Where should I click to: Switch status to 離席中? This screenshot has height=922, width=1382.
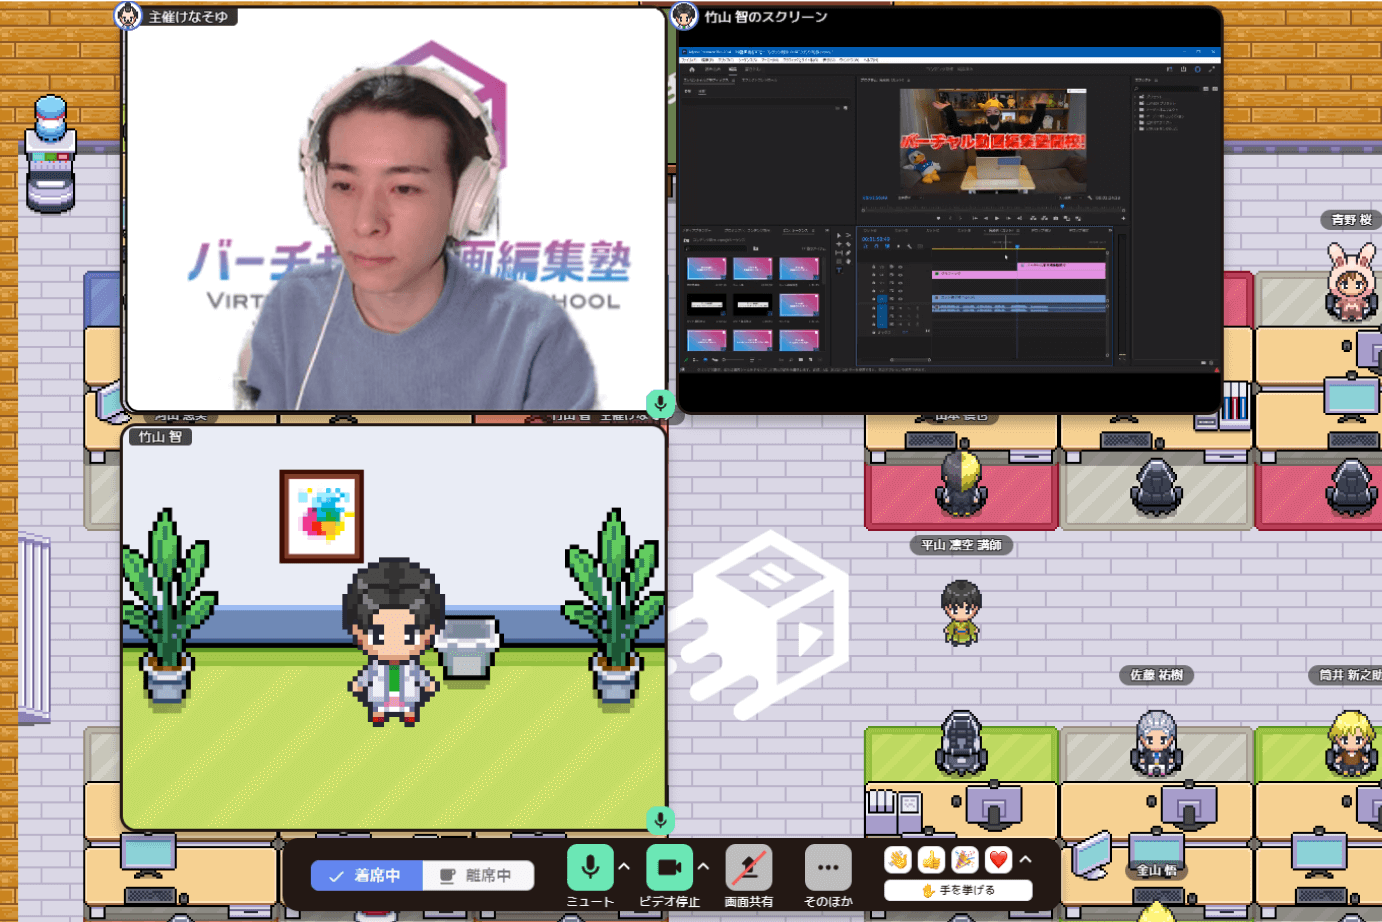(478, 875)
